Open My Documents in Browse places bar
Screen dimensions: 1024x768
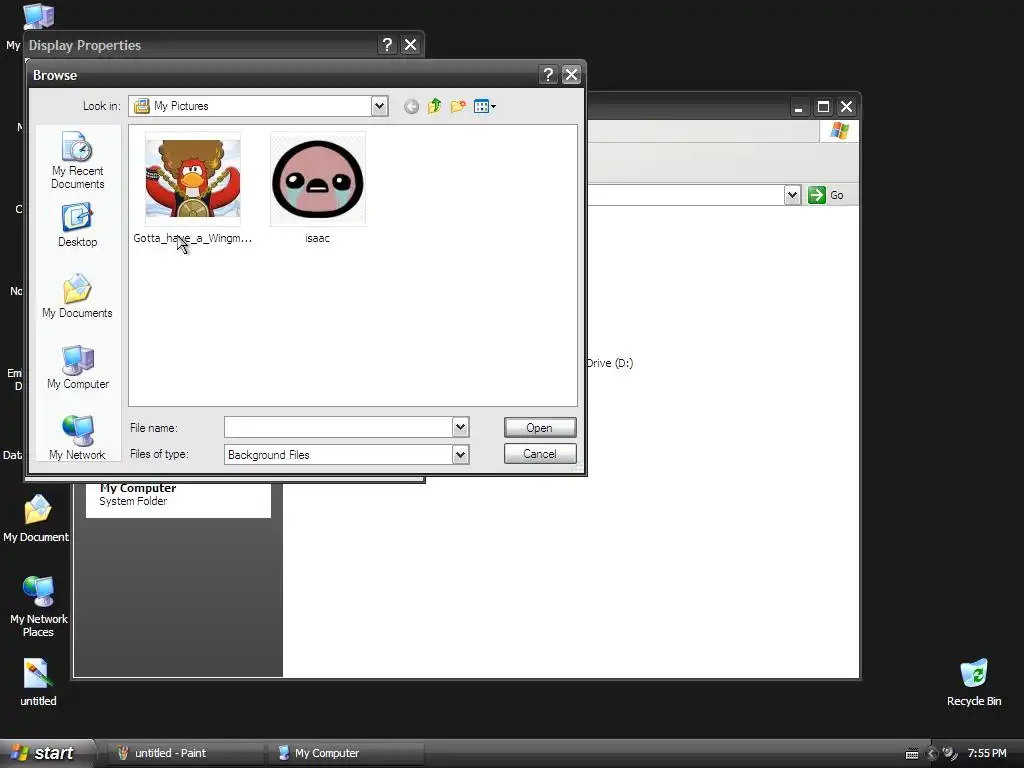tap(77, 296)
